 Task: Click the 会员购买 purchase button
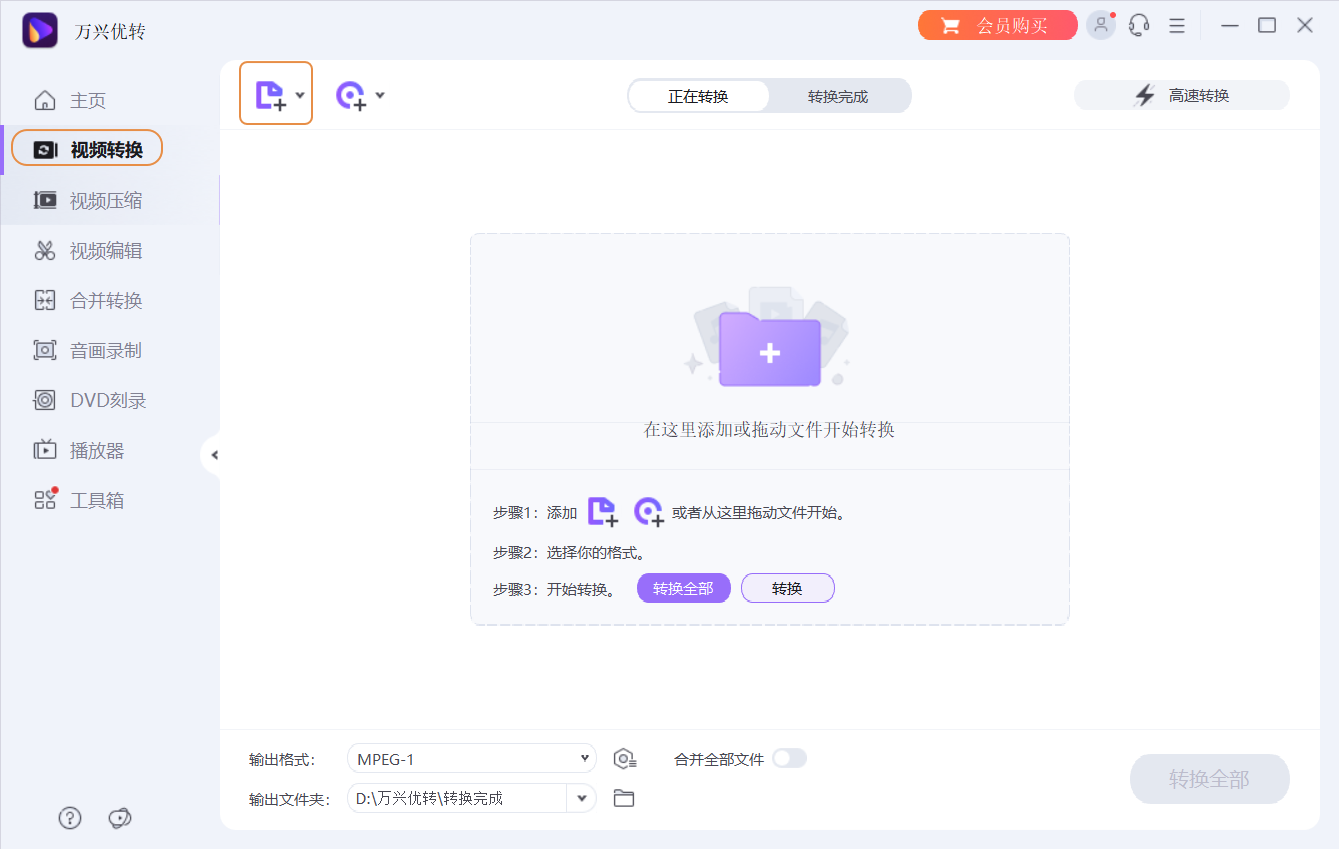coord(997,24)
